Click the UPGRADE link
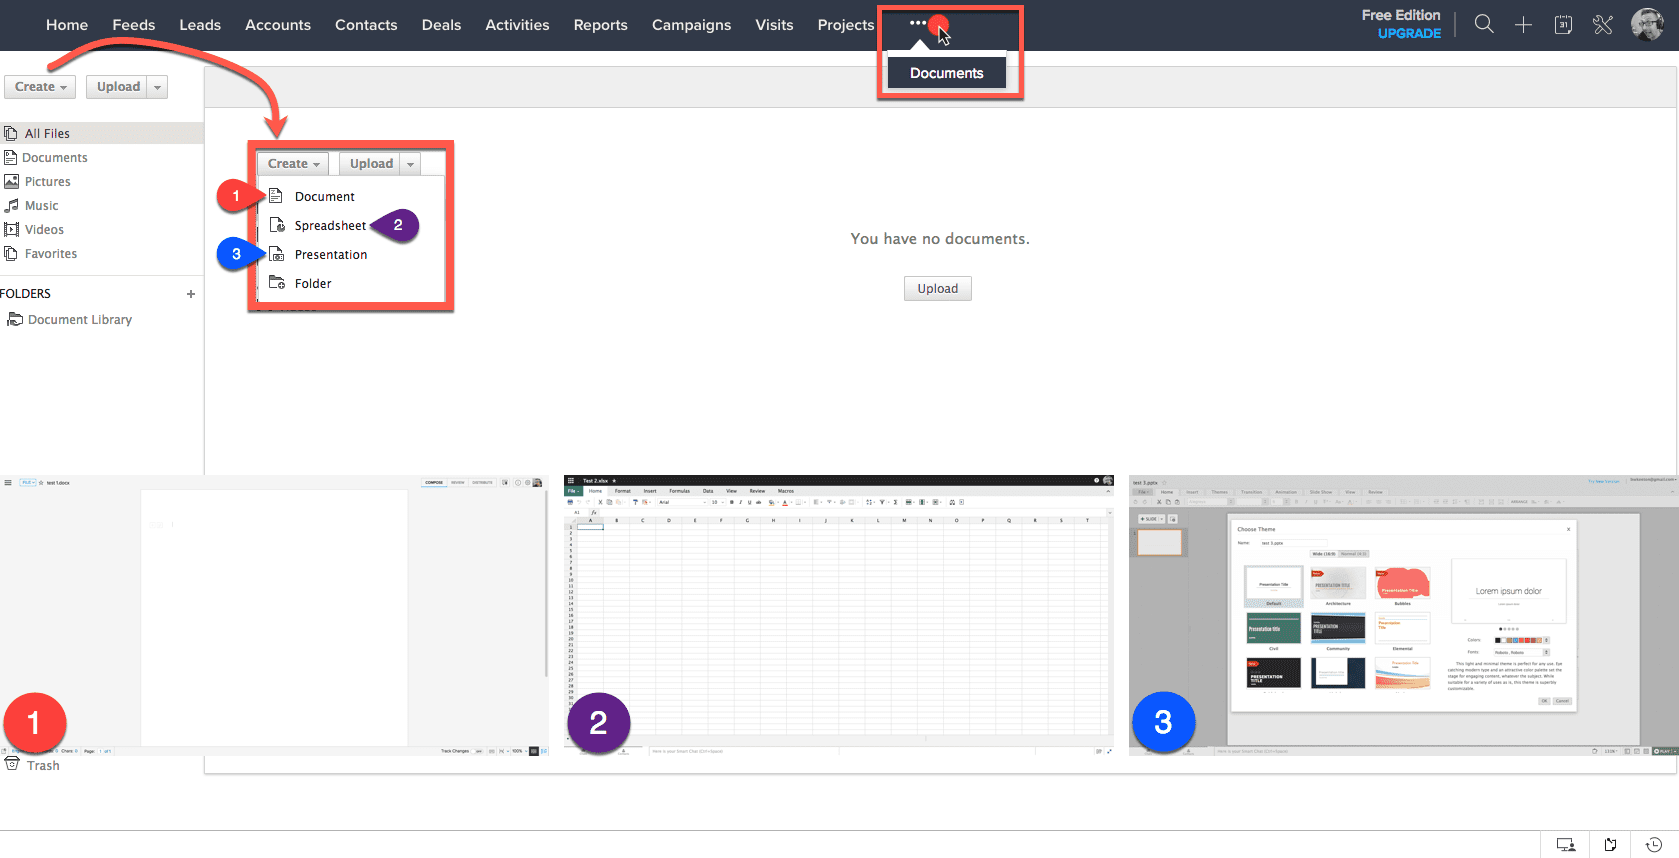Viewport: 1679px width, 858px height. tap(1409, 34)
